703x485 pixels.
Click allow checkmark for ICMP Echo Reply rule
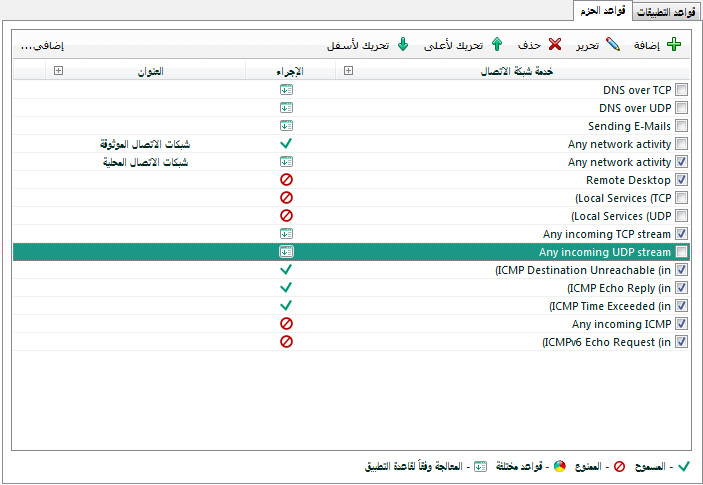286,288
